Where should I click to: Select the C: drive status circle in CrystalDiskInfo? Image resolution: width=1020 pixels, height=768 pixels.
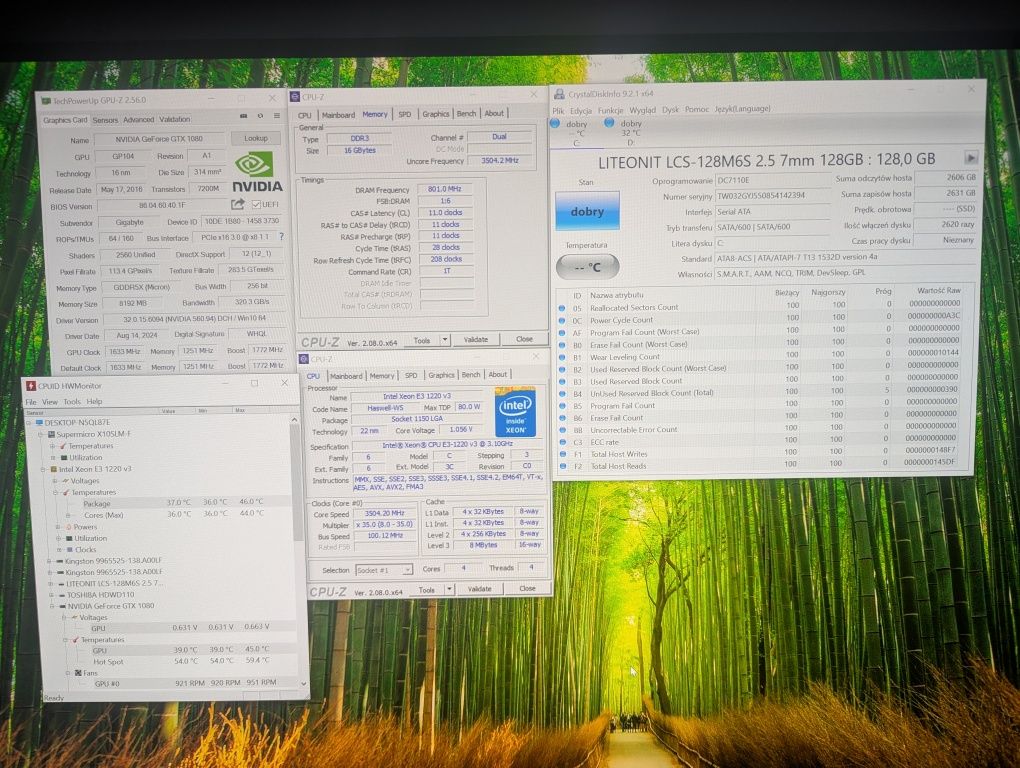pyautogui.click(x=555, y=122)
